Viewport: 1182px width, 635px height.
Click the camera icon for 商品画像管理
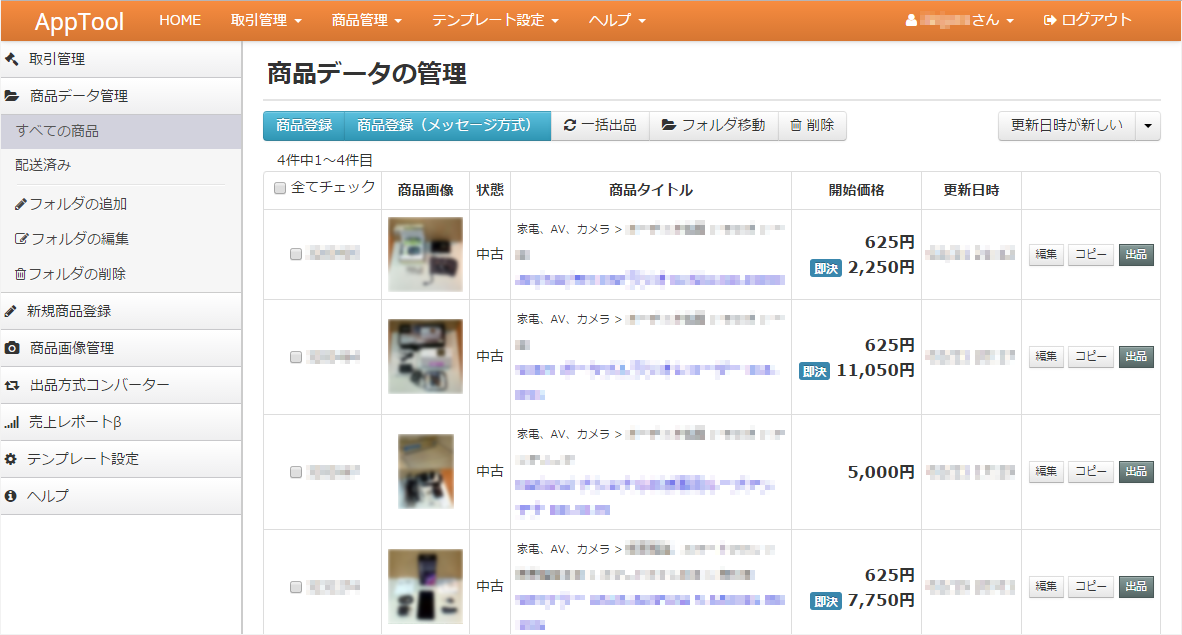coord(12,348)
